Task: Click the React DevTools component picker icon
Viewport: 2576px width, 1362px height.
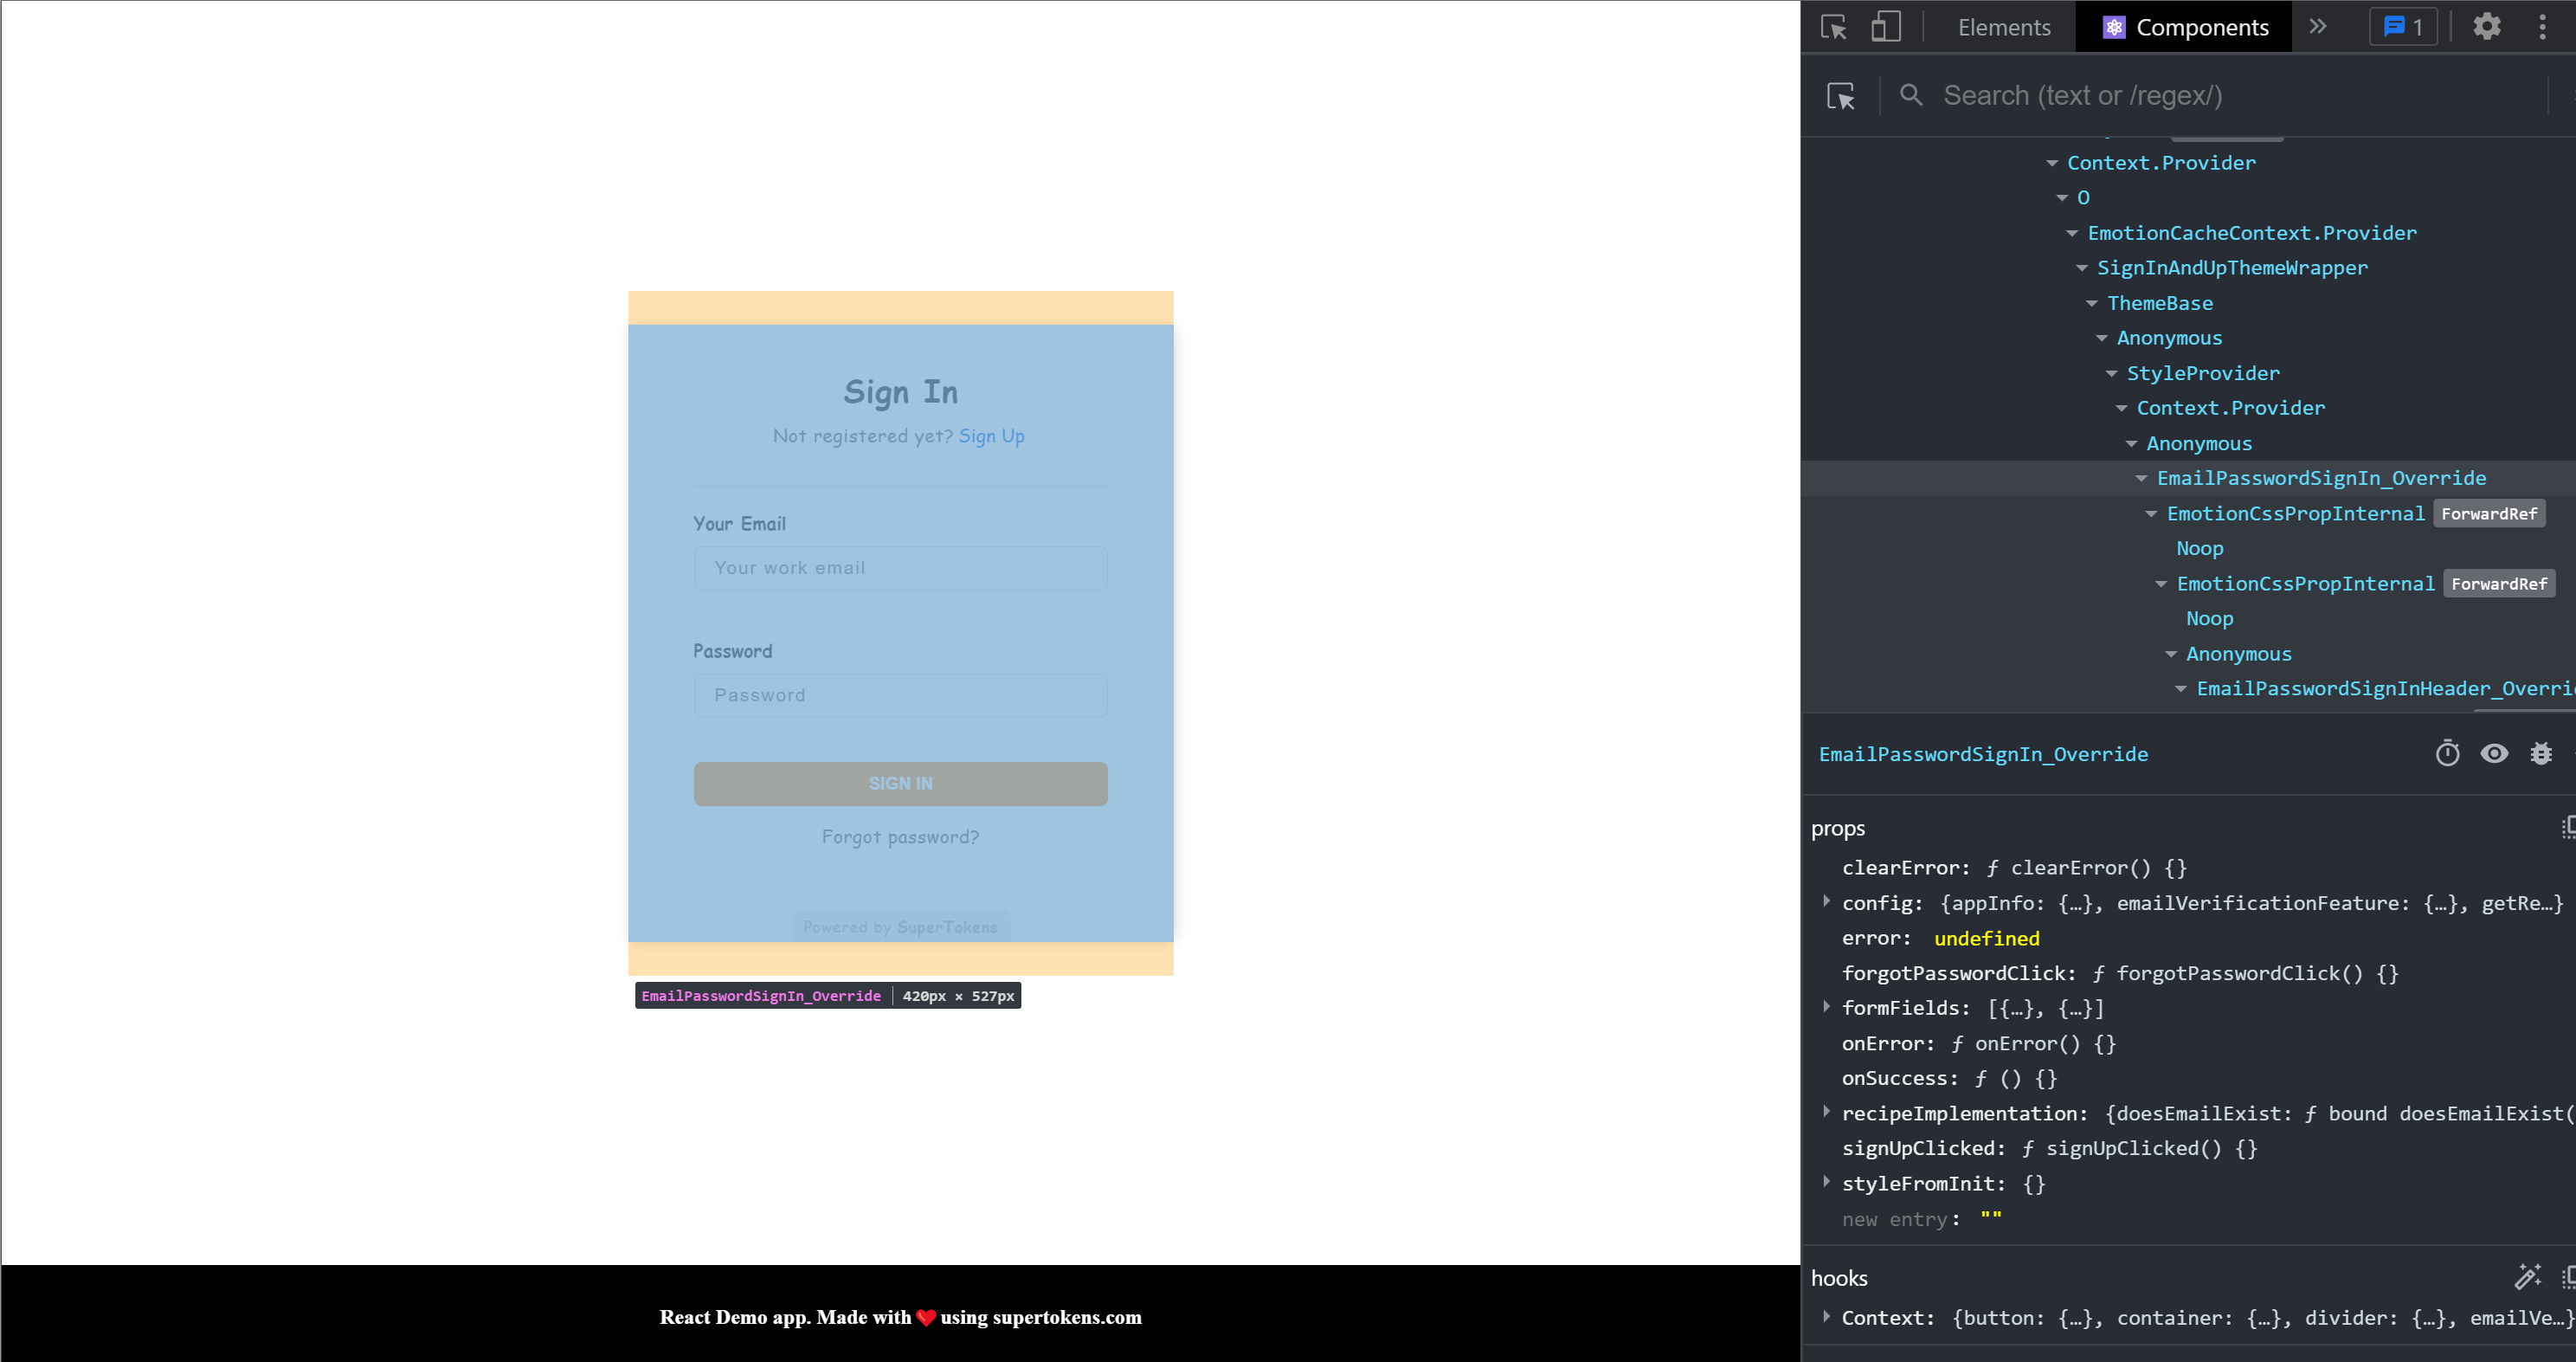Action: (1842, 94)
